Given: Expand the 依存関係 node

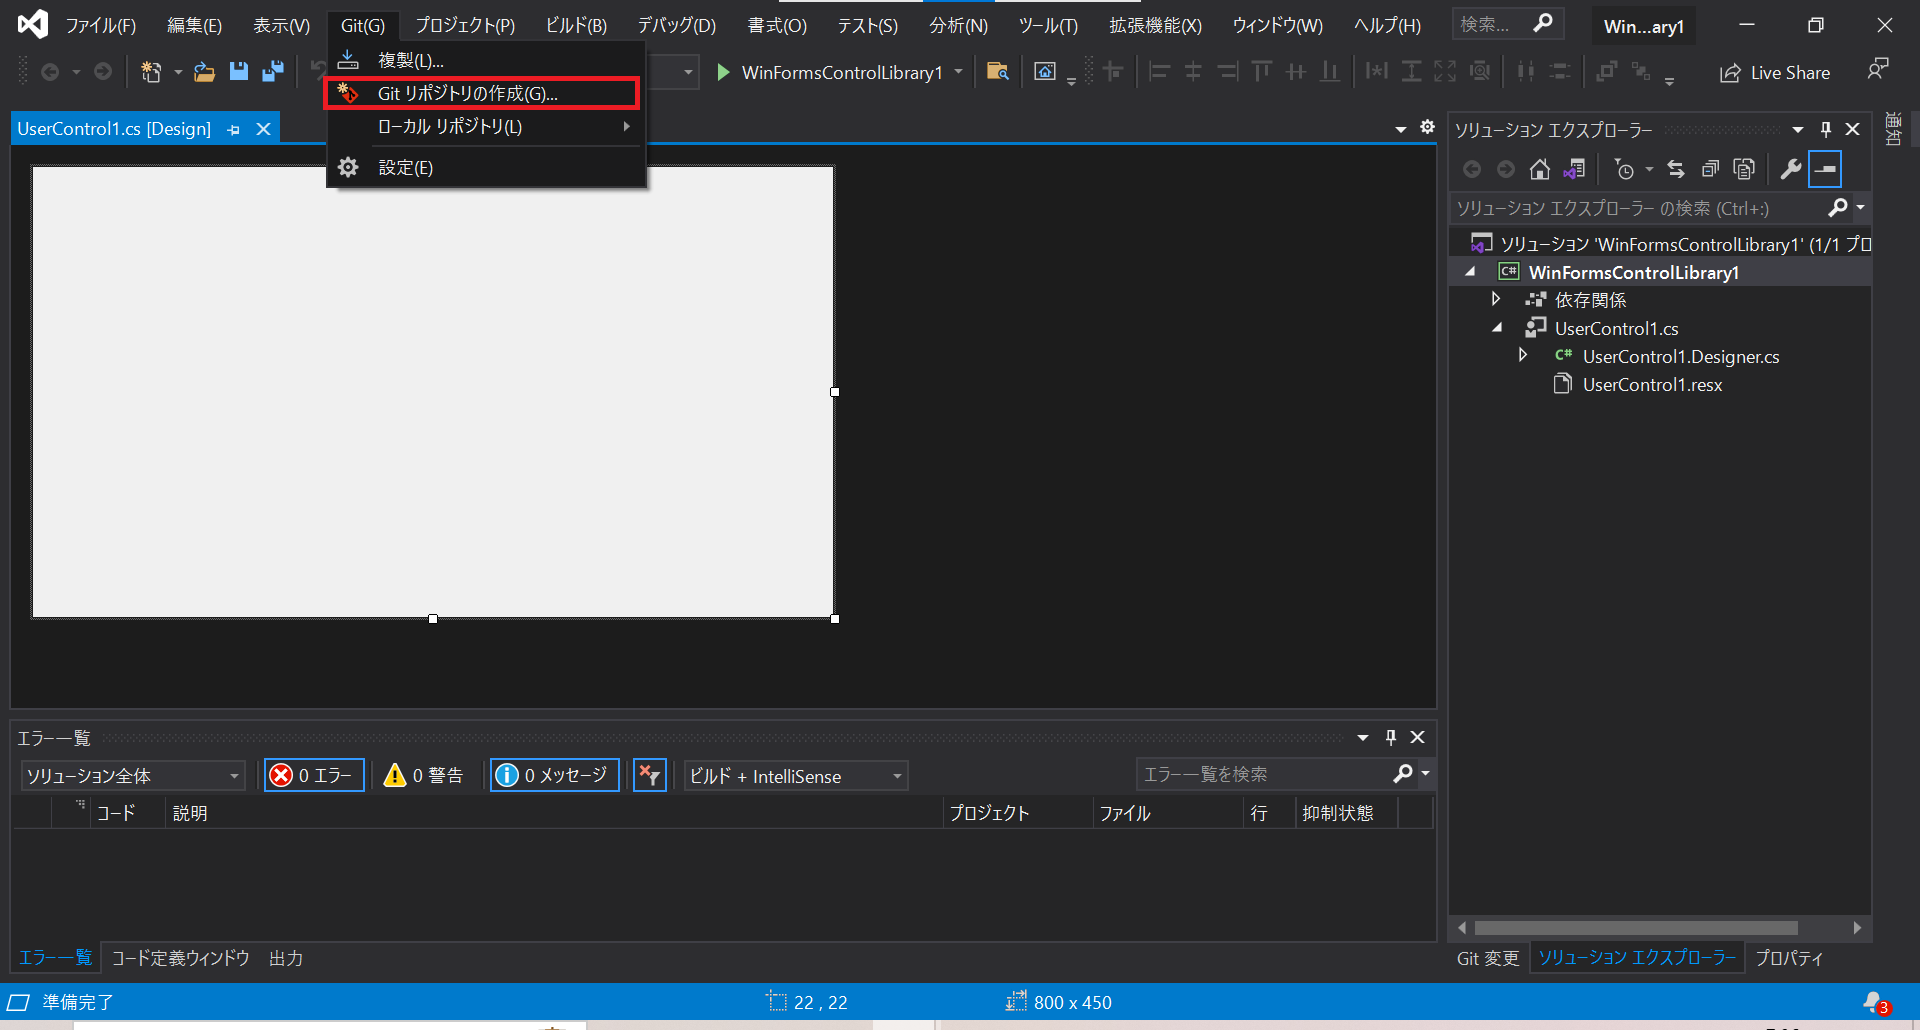Looking at the screenshot, I should 1496,299.
